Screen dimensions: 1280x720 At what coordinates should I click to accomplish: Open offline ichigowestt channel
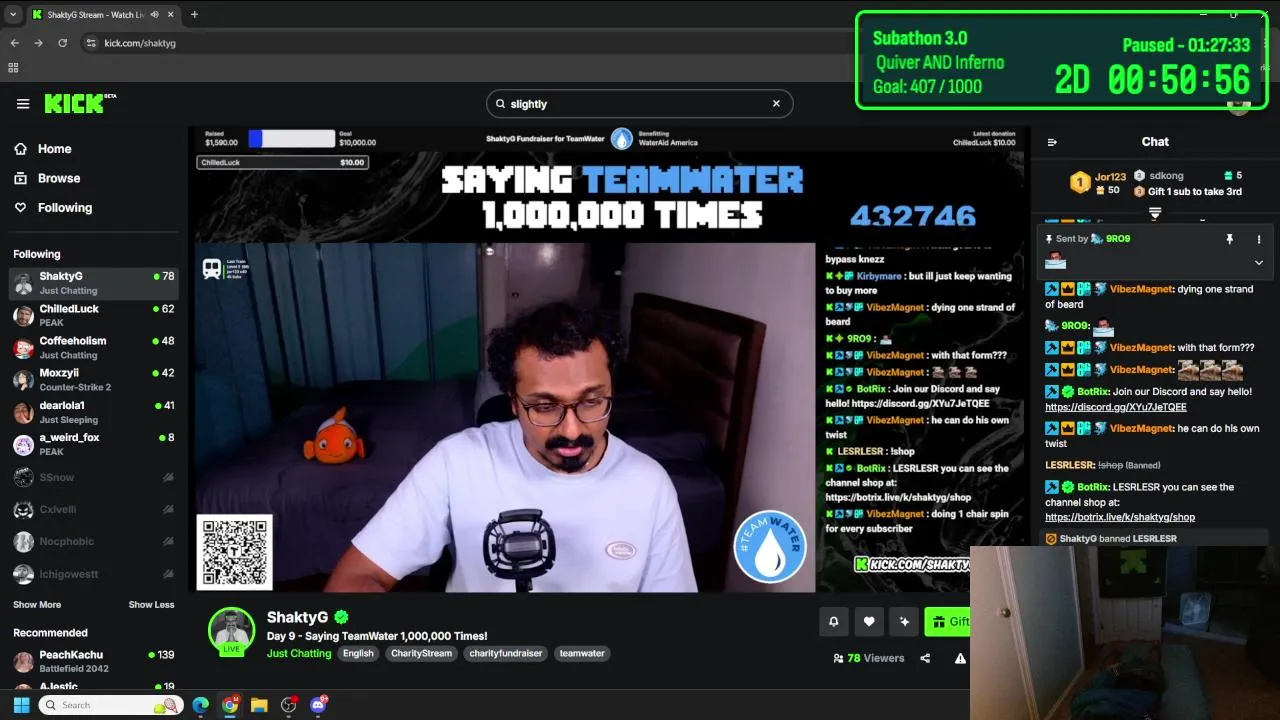click(x=94, y=574)
